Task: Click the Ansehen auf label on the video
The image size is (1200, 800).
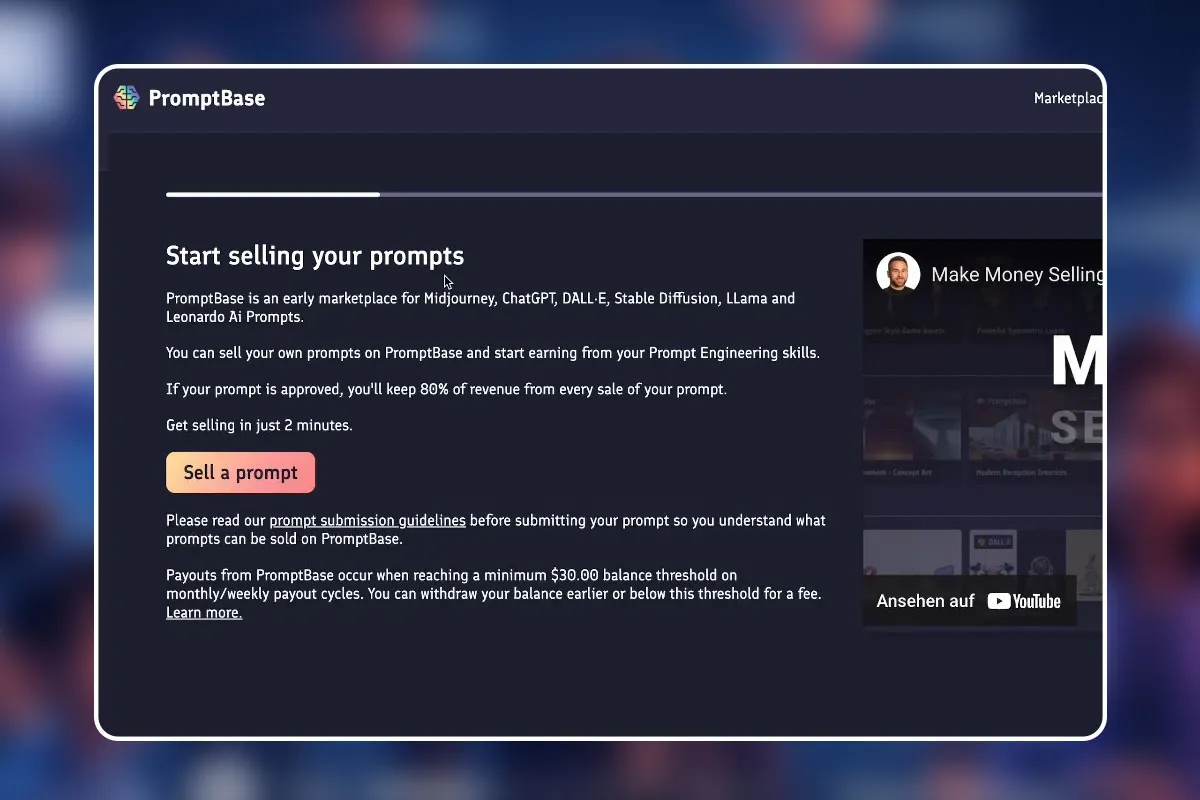Action: [926, 601]
